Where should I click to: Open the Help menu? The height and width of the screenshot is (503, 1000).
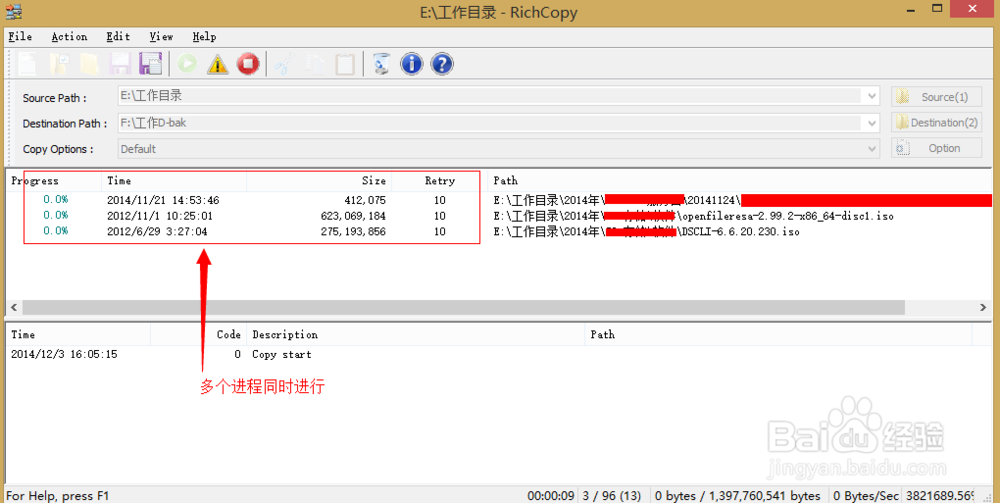[x=204, y=36]
